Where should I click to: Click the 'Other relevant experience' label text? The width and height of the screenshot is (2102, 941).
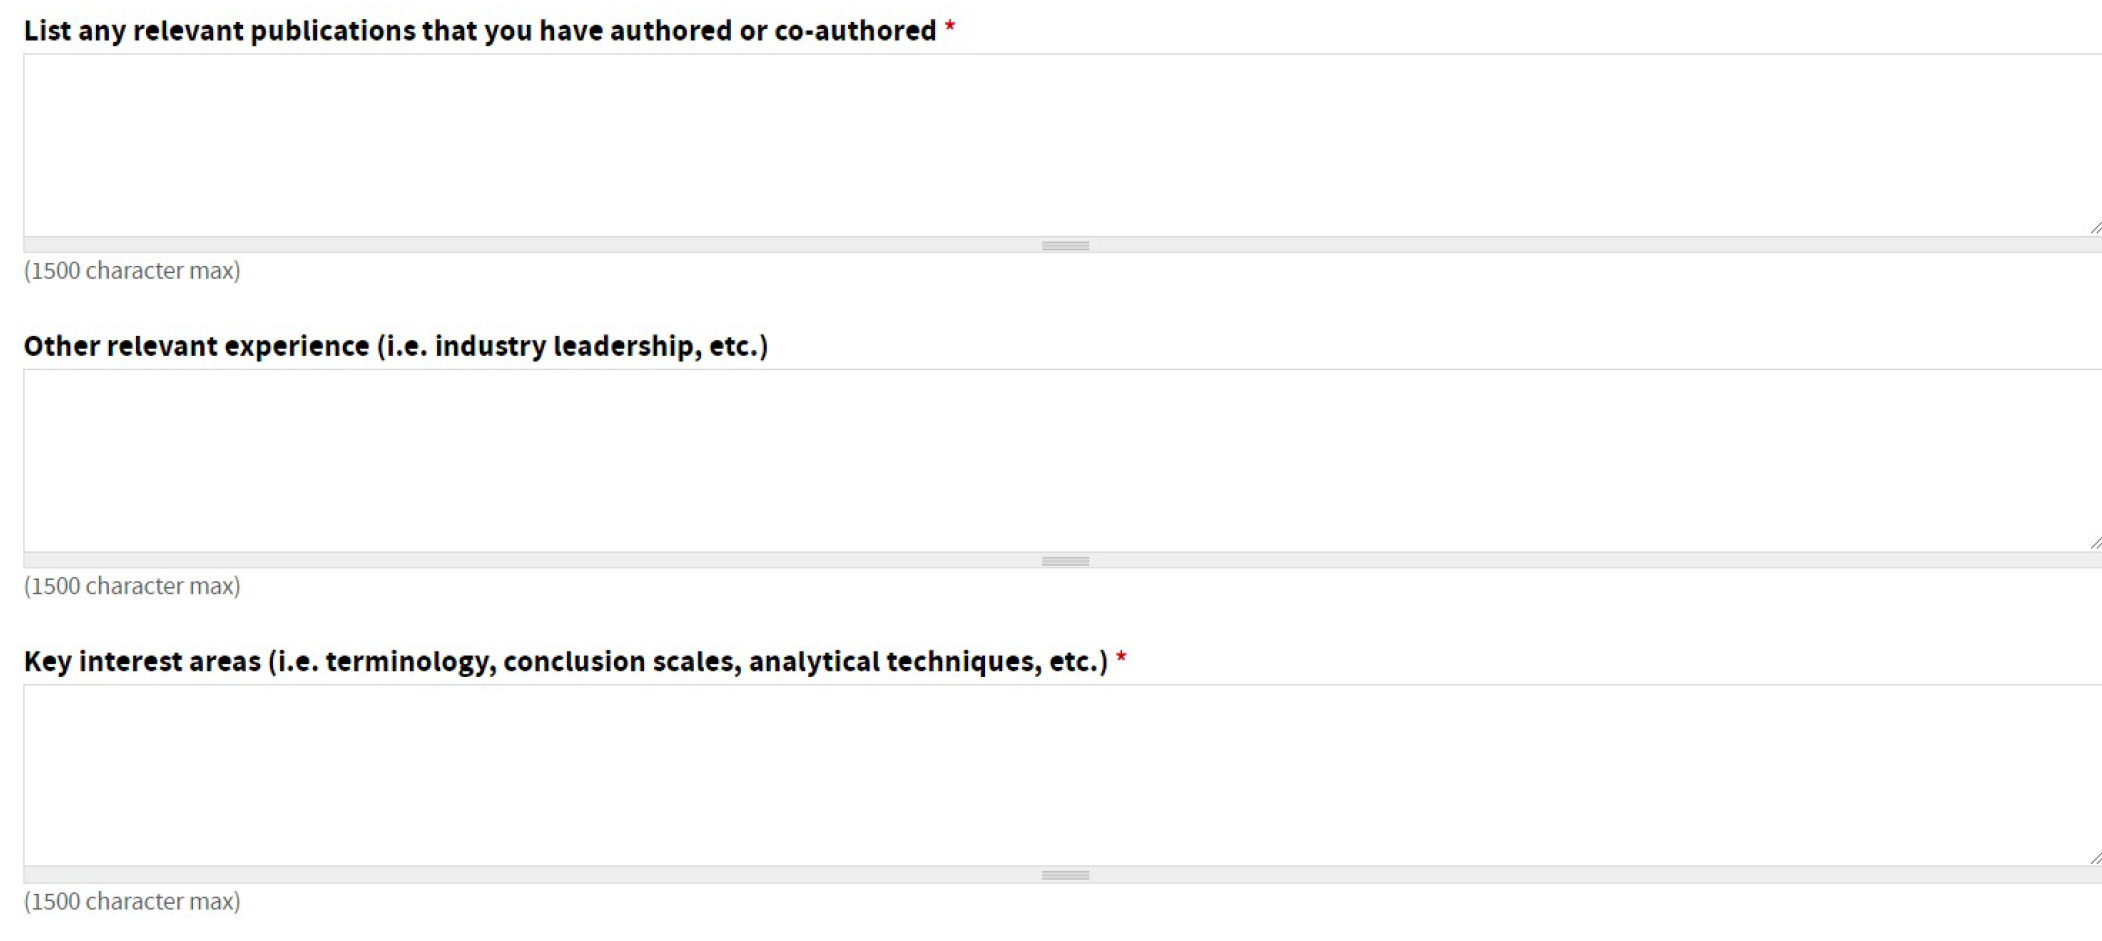[x=197, y=346]
